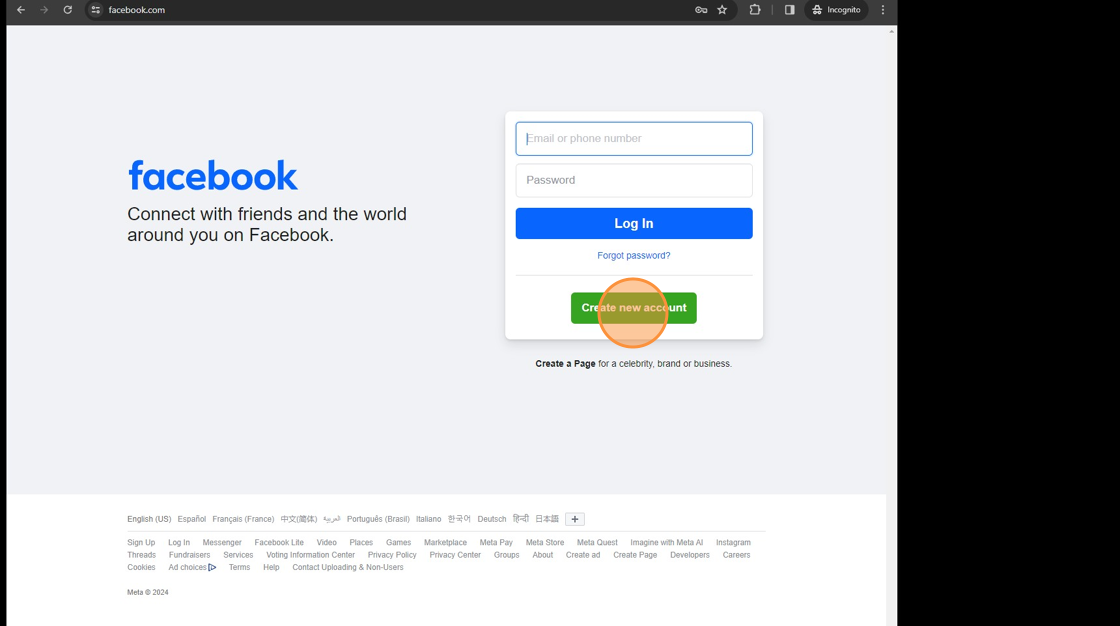Click Imagine with Meta AI
The image size is (1120, 626).
[666, 543]
